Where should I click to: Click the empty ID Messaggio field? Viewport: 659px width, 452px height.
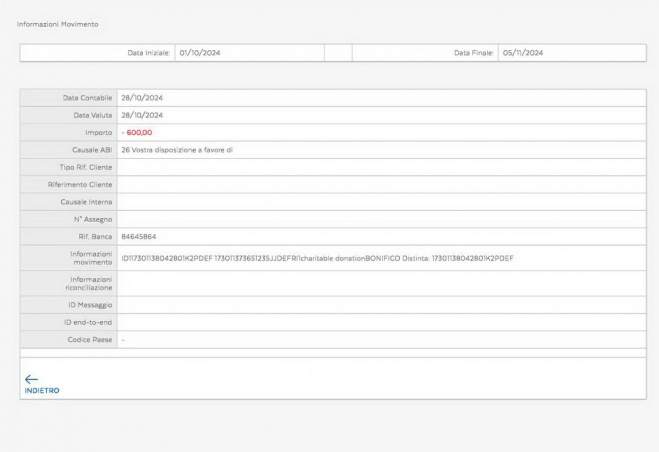[380, 304]
